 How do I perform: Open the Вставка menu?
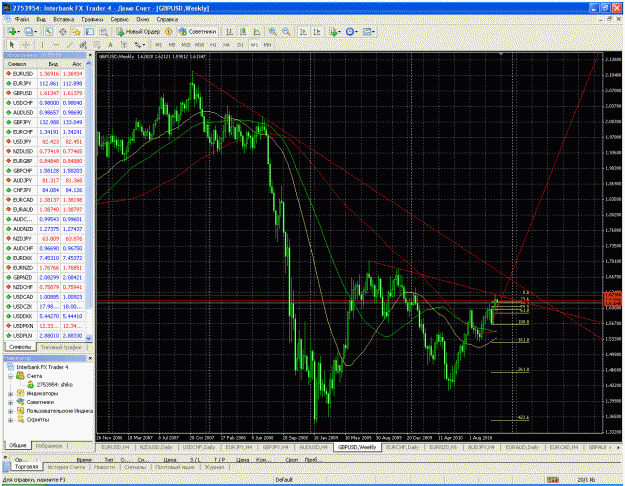[63, 19]
